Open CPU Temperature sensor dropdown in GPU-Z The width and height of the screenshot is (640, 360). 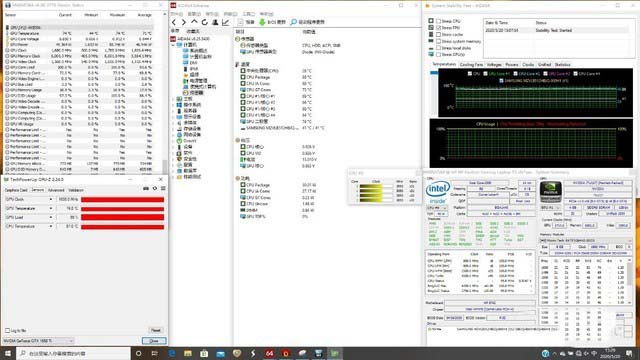click(51, 227)
